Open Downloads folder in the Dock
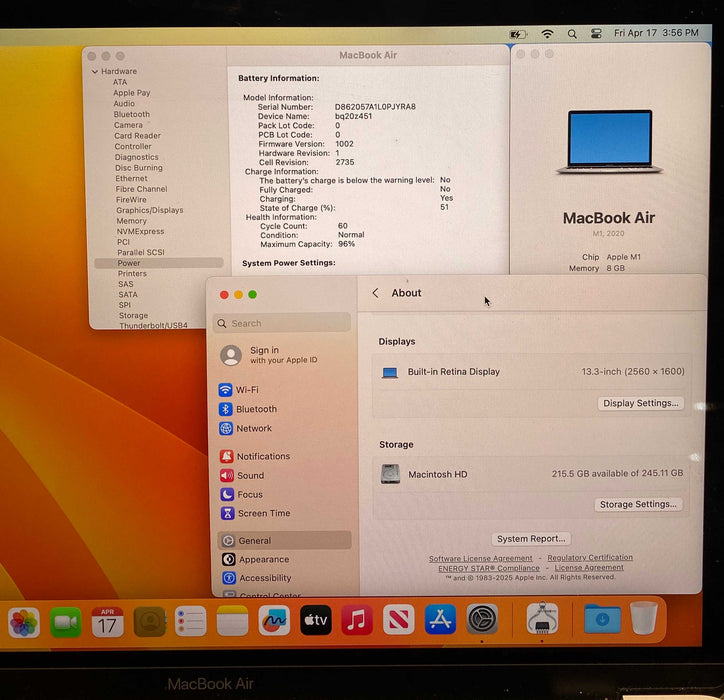This screenshot has width=724, height=700. point(602,619)
